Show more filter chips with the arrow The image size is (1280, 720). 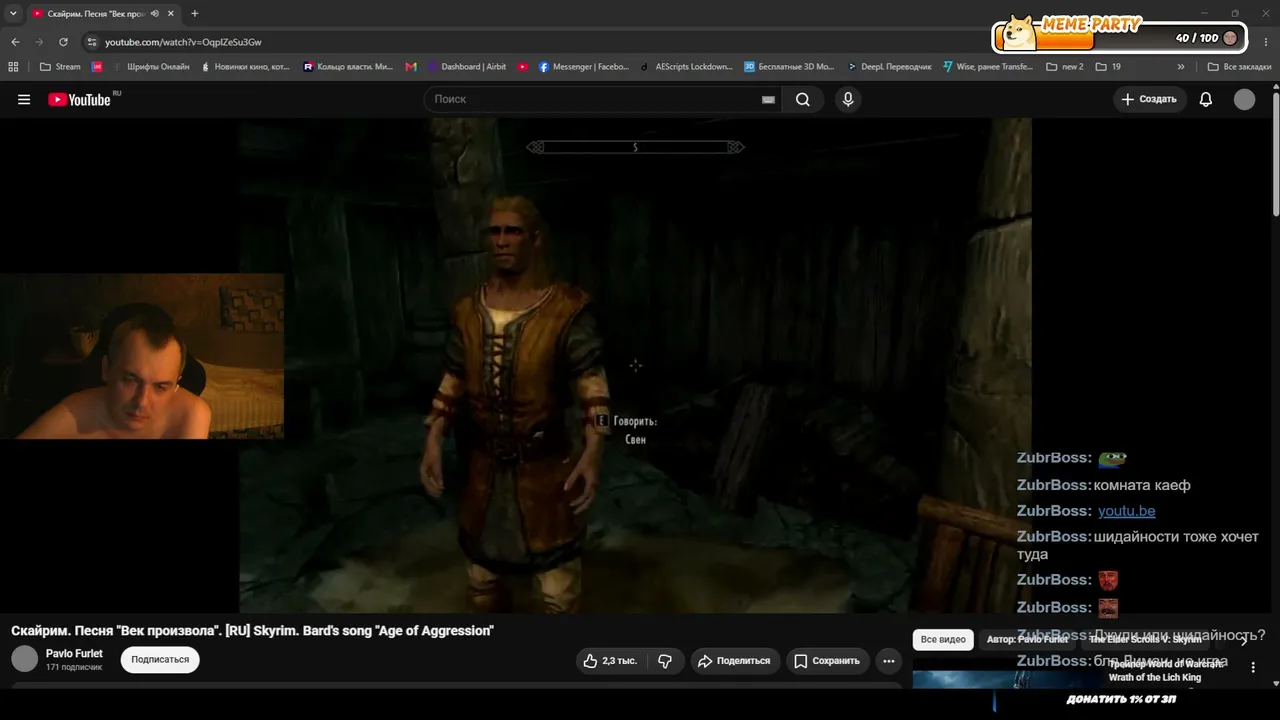1244,640
